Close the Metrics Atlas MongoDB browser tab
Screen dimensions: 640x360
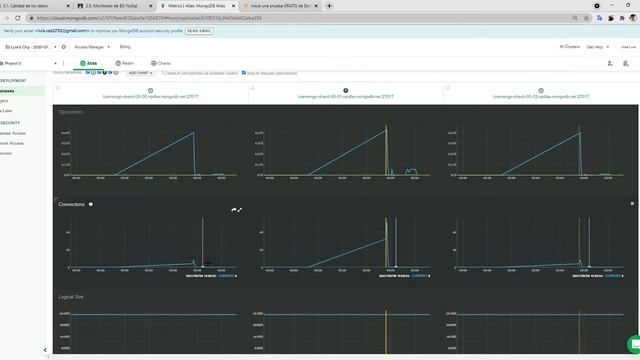[x=233, y=6]
